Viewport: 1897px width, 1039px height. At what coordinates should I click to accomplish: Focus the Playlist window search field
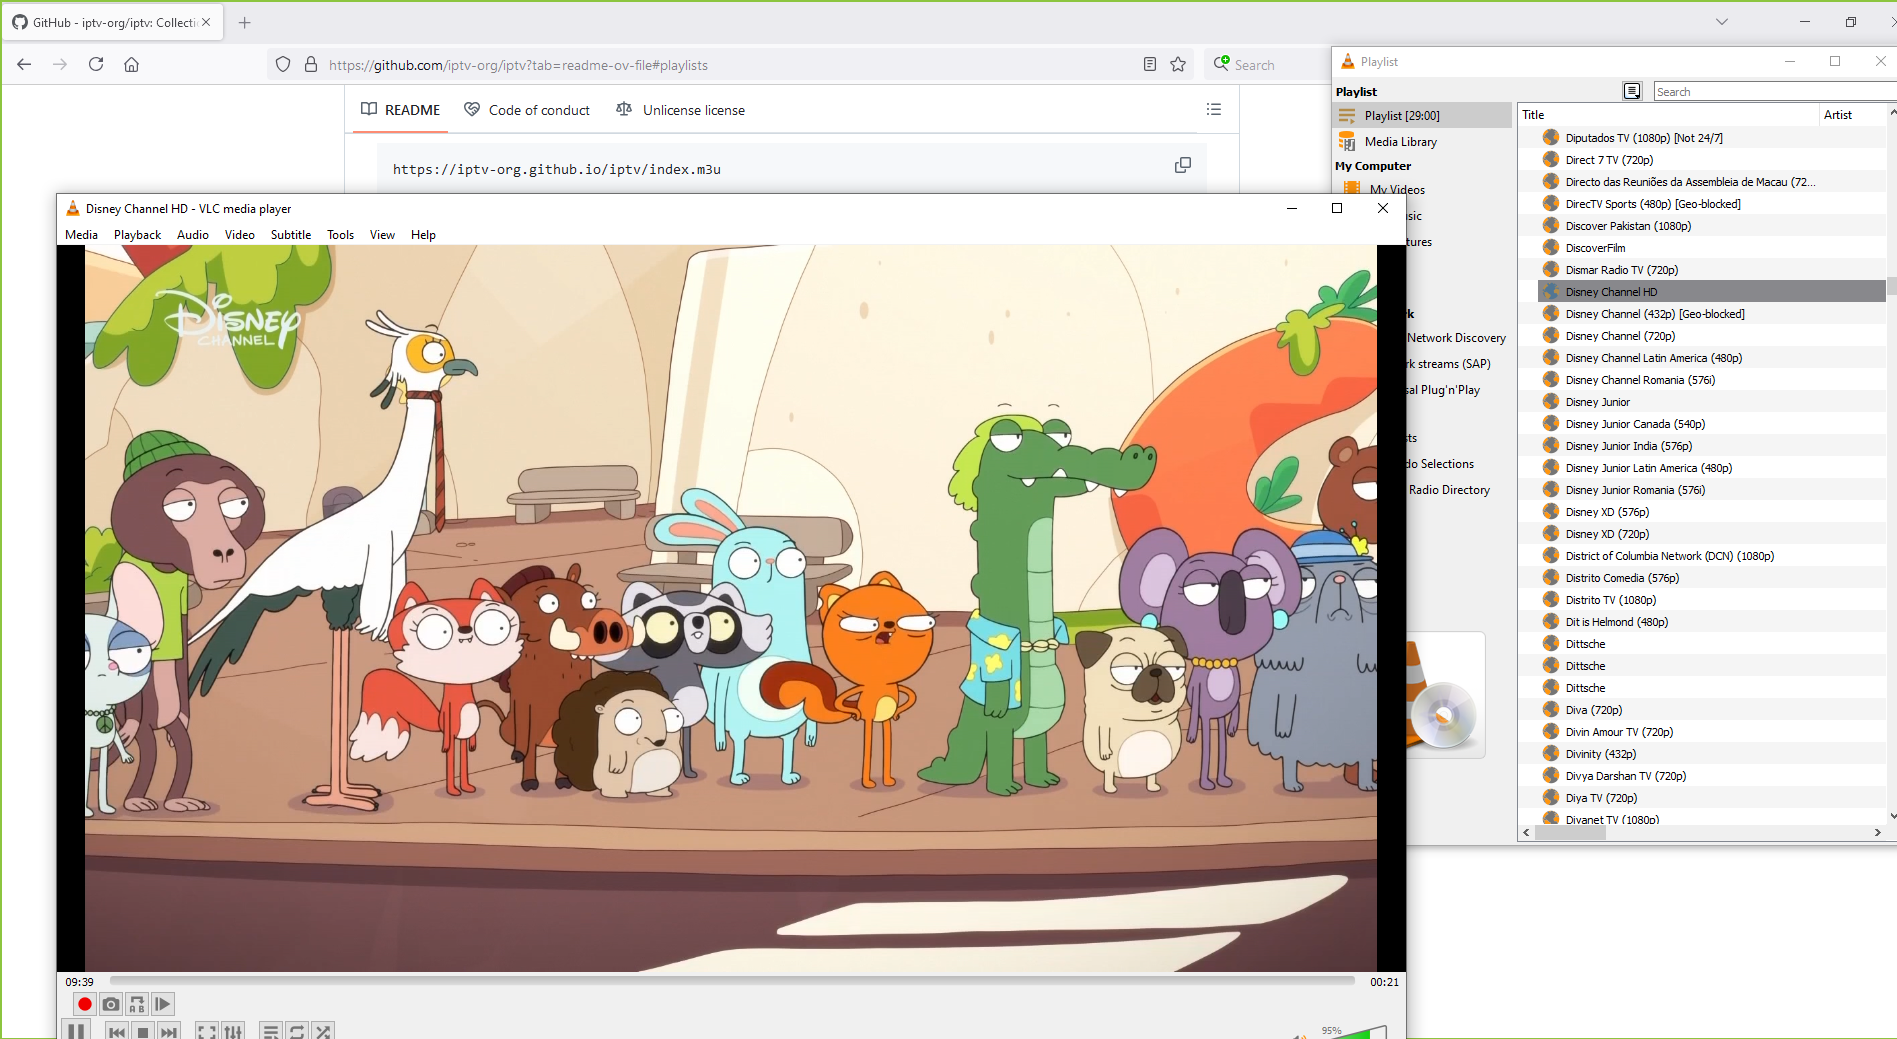point(1774,92)
